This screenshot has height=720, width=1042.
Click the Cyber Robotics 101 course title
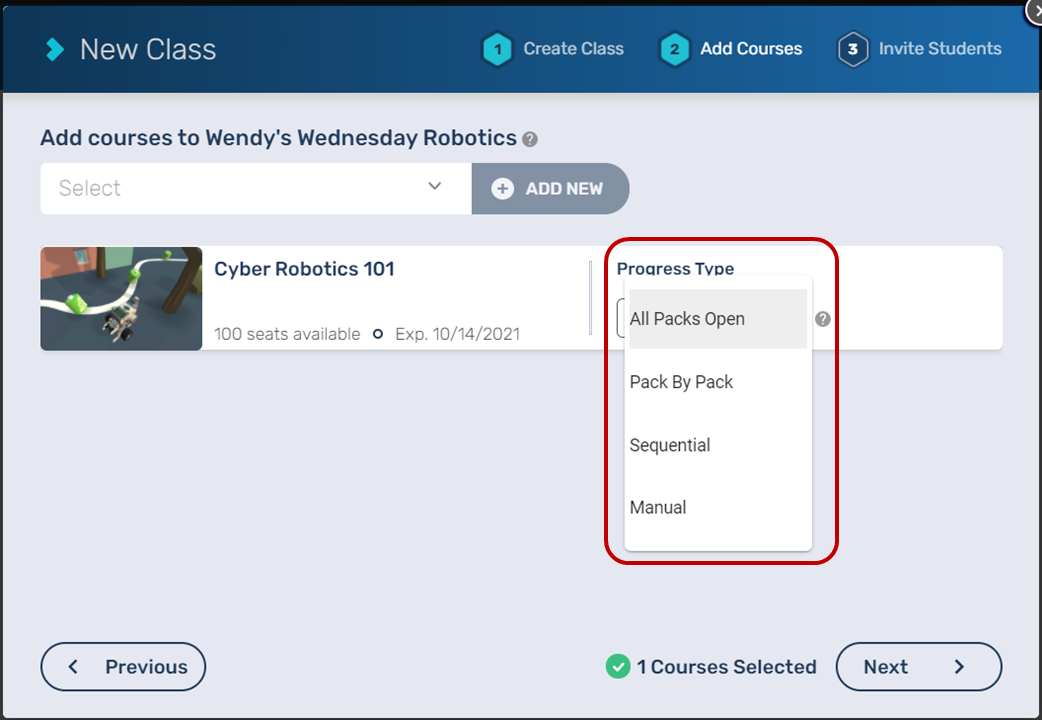point(304,269)
